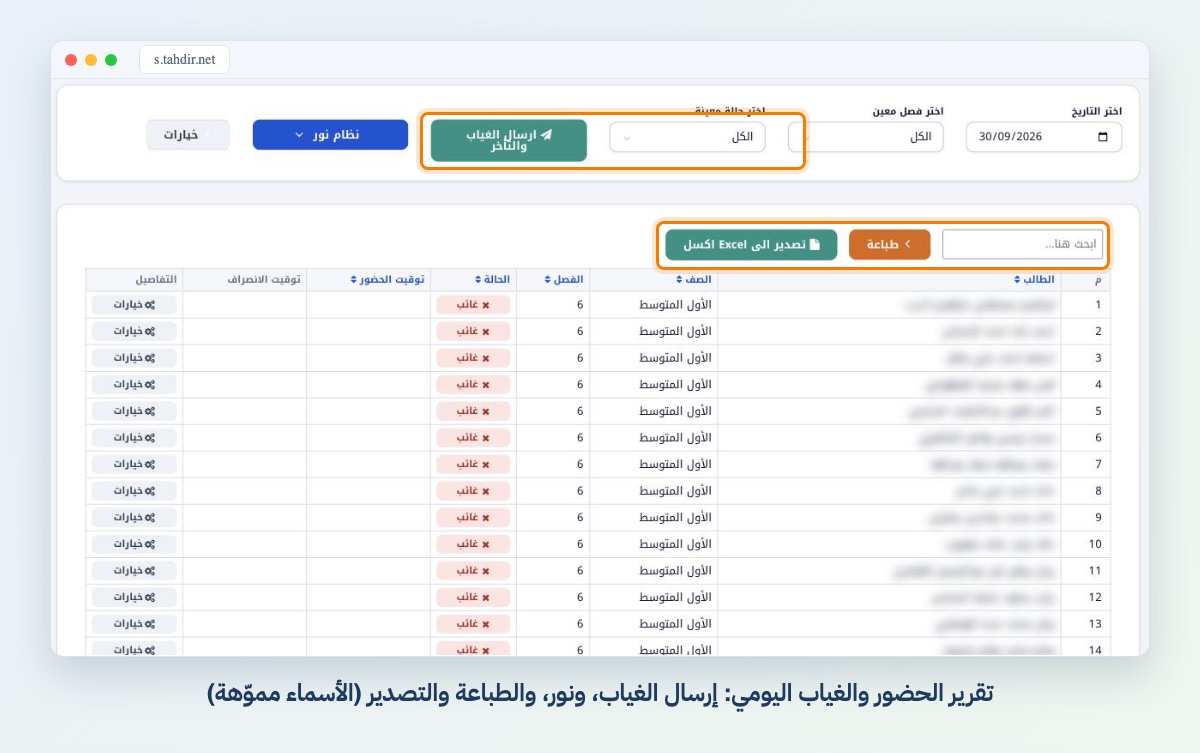Click الأول المتوسط cell in row 11
The width and height of the screenshot is (1200, 753).
pyautogui.click(x=654, y=570)
